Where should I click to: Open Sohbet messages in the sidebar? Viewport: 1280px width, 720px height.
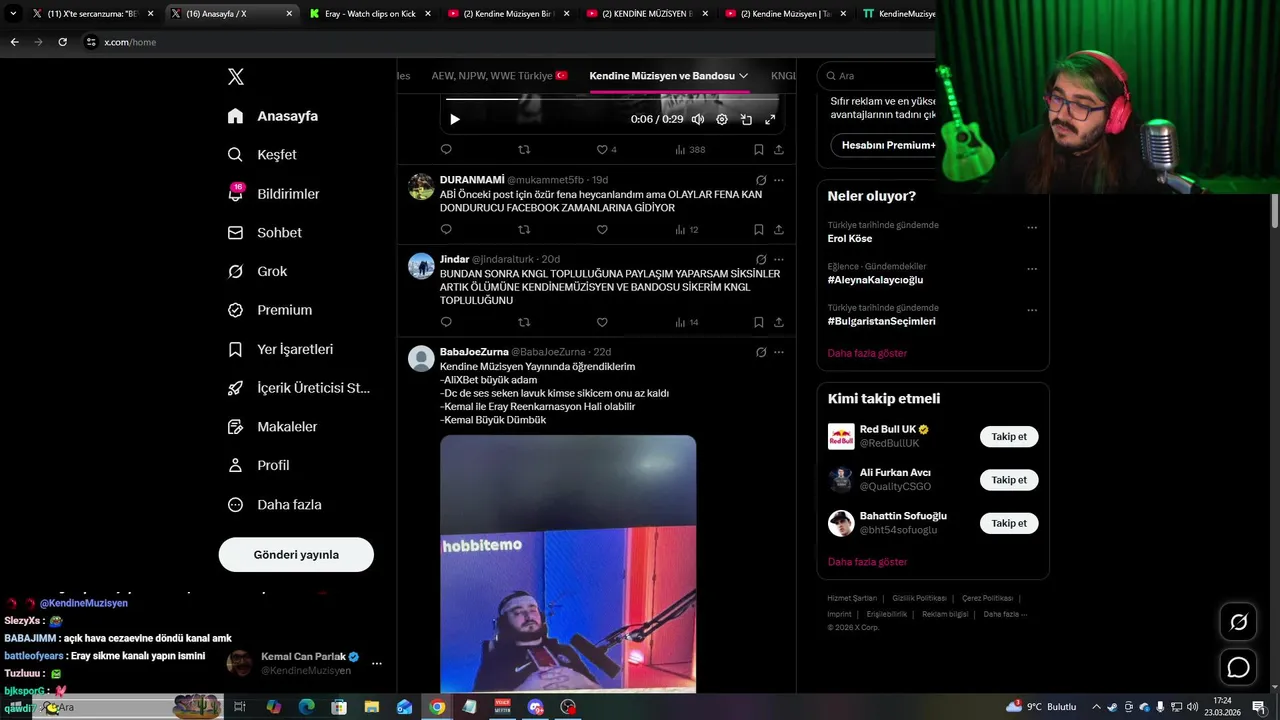tap(264, 232)
